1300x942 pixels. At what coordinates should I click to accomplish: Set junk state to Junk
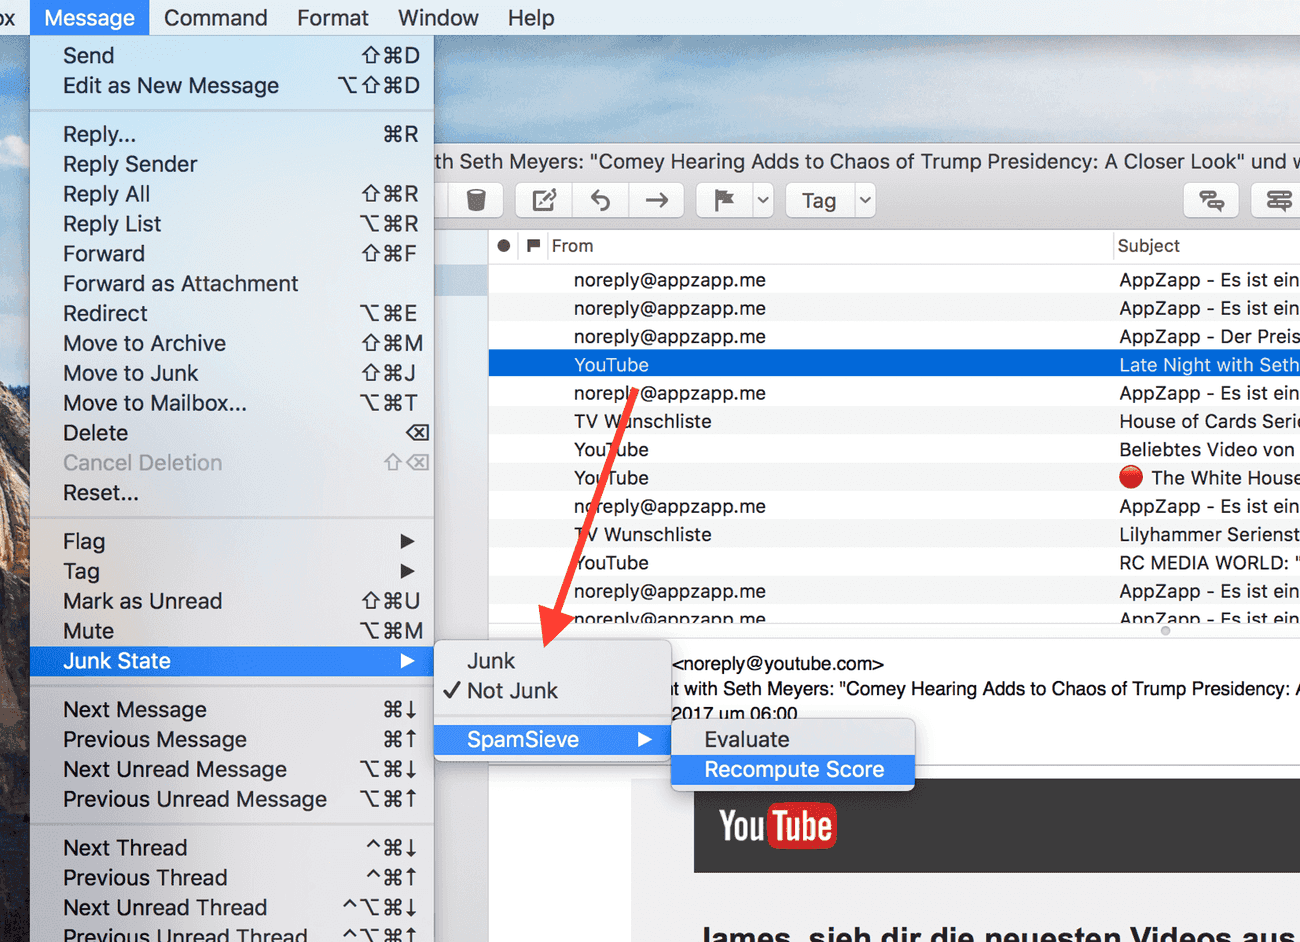click(x=552, y=661)
